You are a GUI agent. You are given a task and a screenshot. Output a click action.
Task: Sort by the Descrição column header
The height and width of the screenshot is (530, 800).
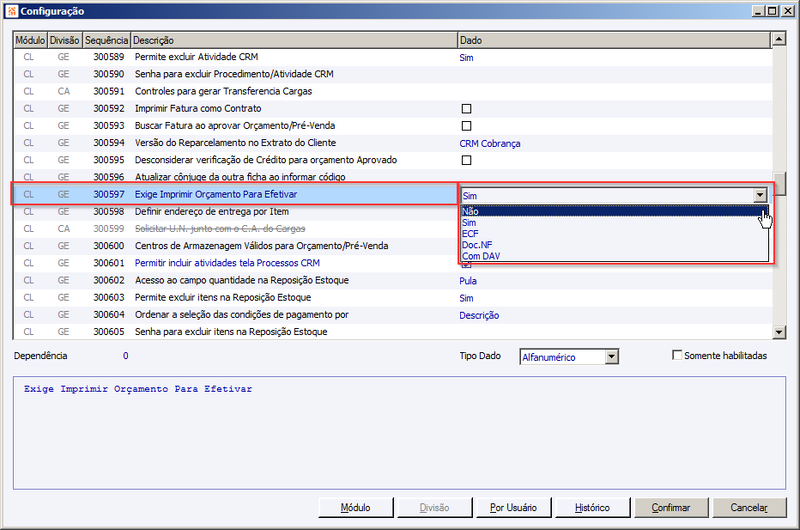click(x=294, y=40)
